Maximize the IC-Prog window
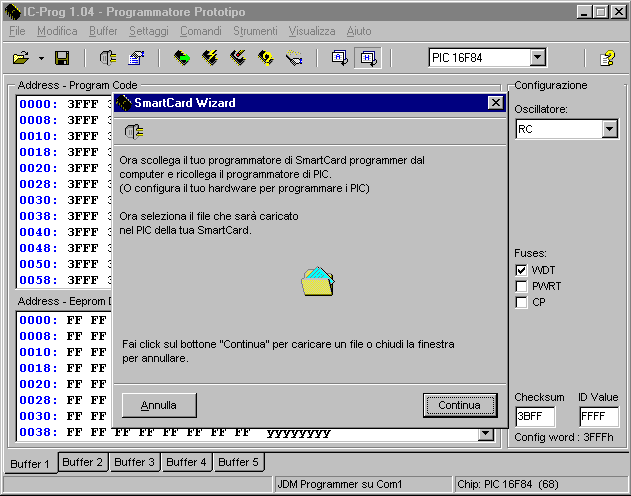 pyautogui.click(x=601, y=12)
